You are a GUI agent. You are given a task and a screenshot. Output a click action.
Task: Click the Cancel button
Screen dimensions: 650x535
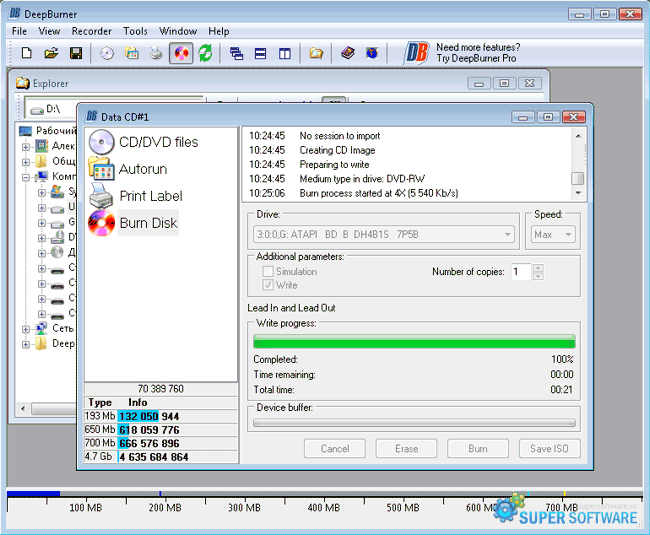click(x=335, y=448)
